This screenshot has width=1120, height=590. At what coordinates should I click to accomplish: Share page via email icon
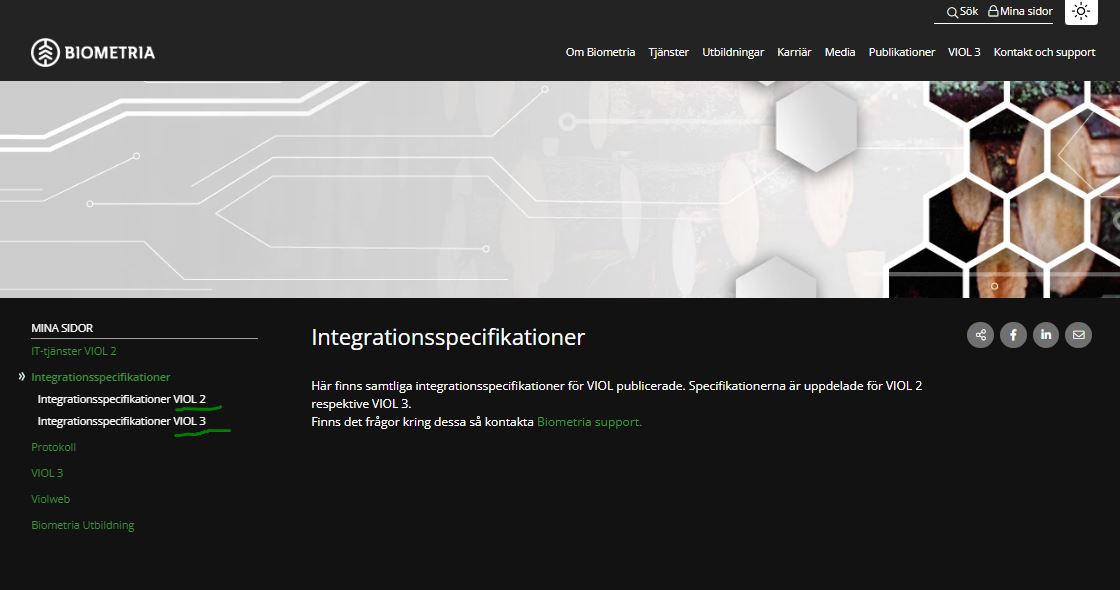[1079, 335]
